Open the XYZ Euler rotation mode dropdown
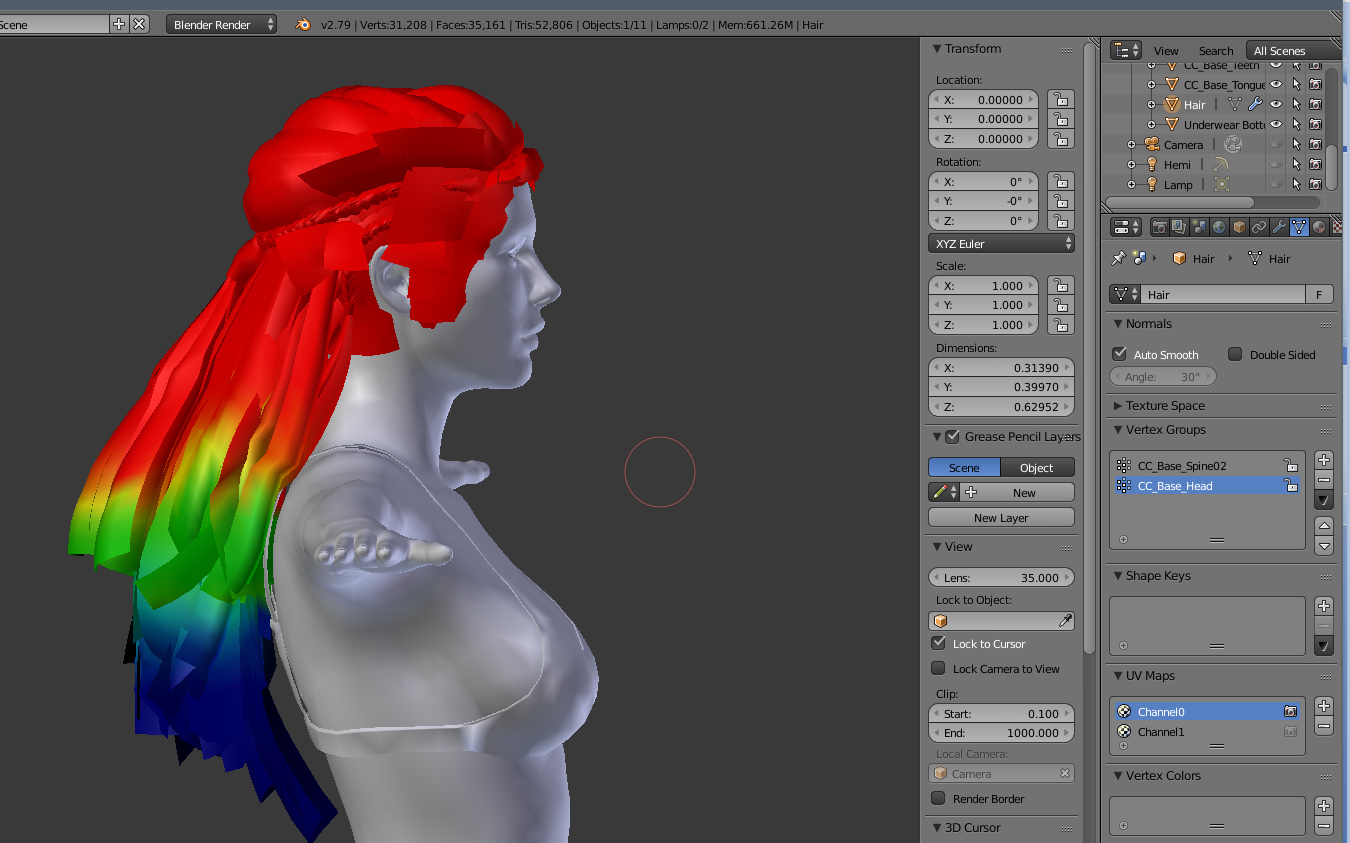Screen dimensions: 1350x843 (x=1001, y=243)
